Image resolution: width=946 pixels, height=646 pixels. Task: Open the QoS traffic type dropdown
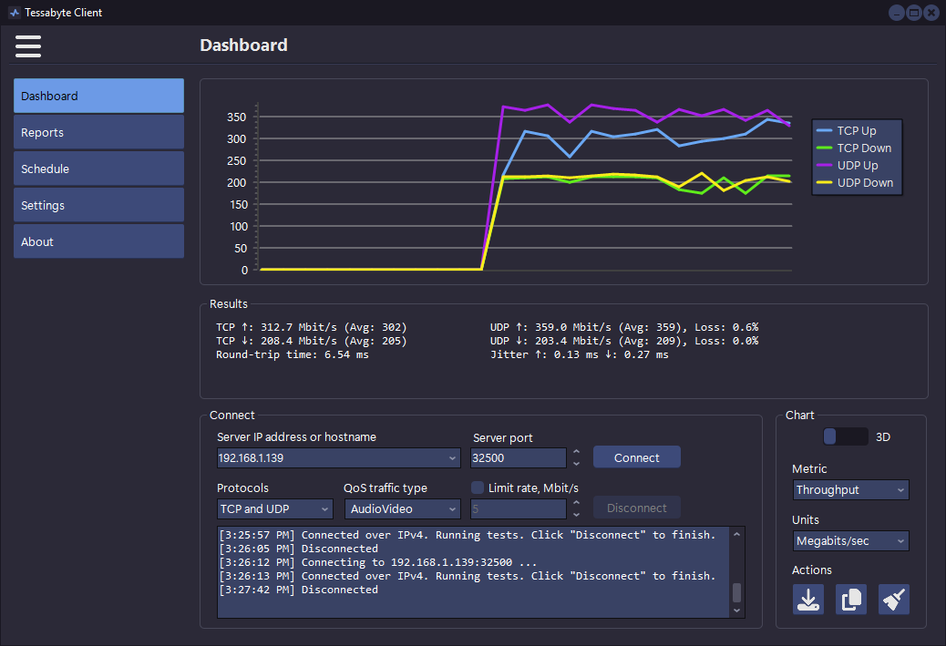(452, 509)
